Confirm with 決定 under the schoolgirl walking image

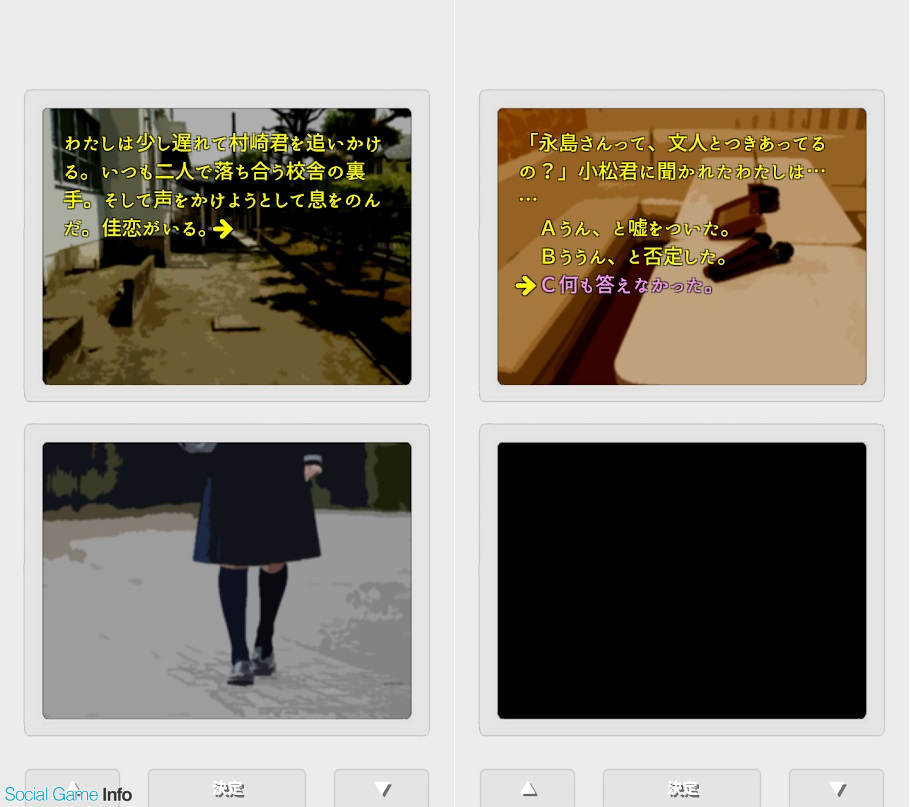click(227, 788)
